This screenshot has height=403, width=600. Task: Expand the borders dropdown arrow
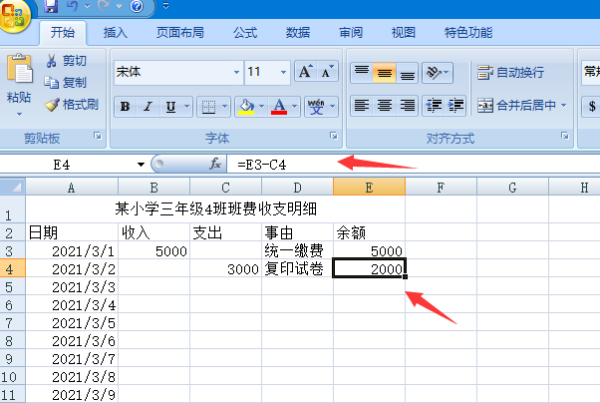coord(225,106)
